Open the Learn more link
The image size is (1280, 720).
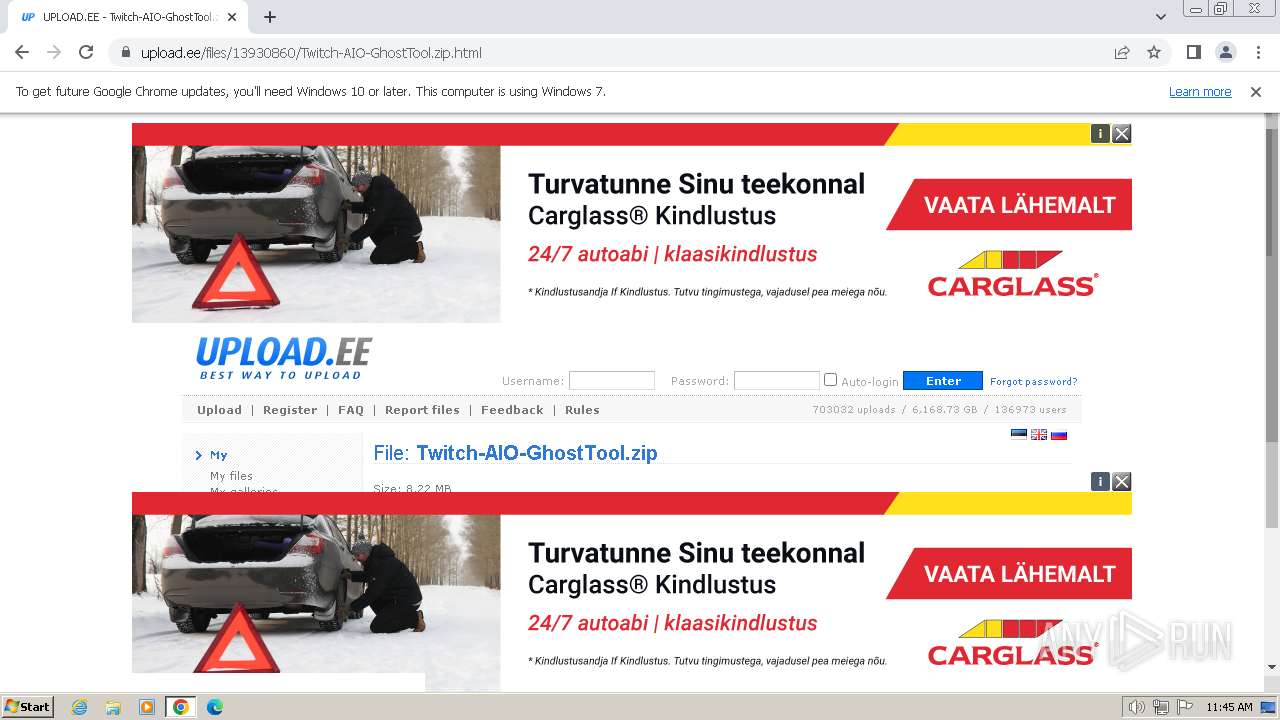tap(1200, 91)
